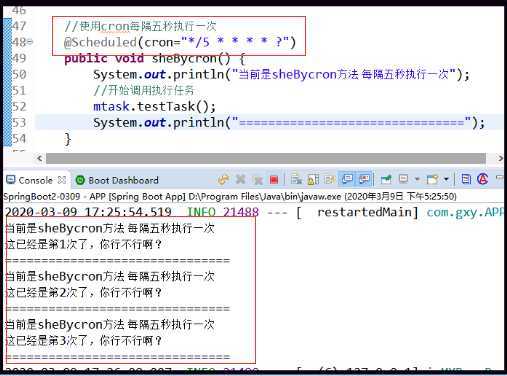
Task: Switch to the Console tab
Action: [35, 180]
